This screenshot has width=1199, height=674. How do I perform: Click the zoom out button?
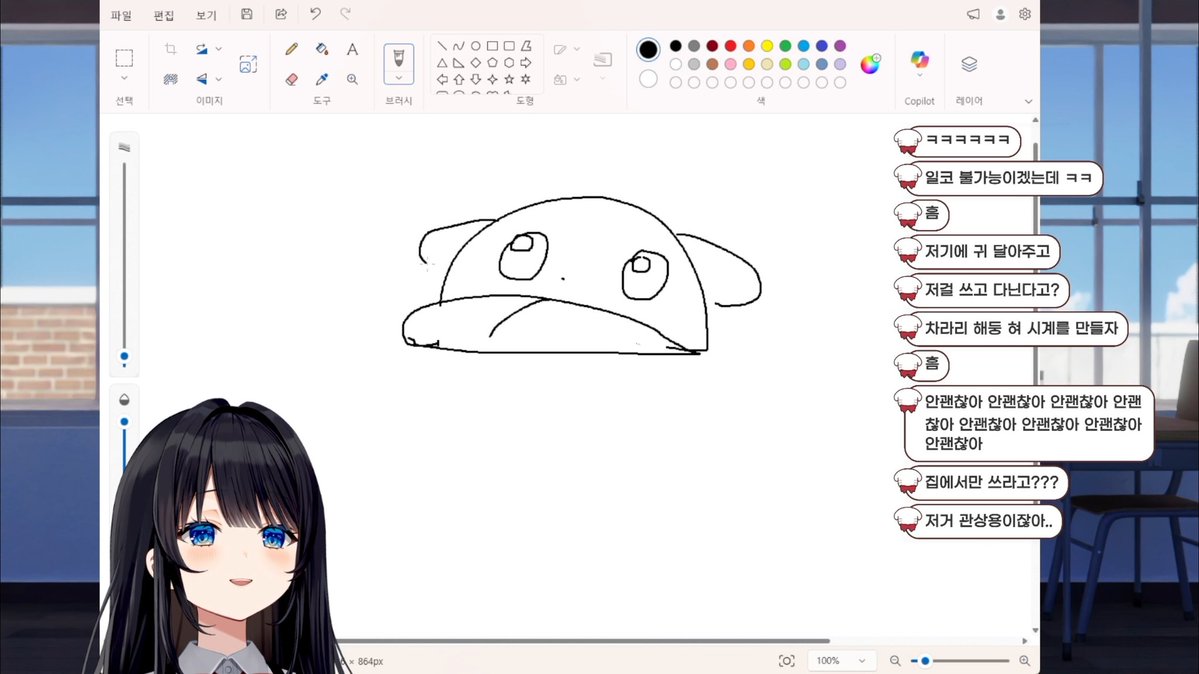coord(895,660)
